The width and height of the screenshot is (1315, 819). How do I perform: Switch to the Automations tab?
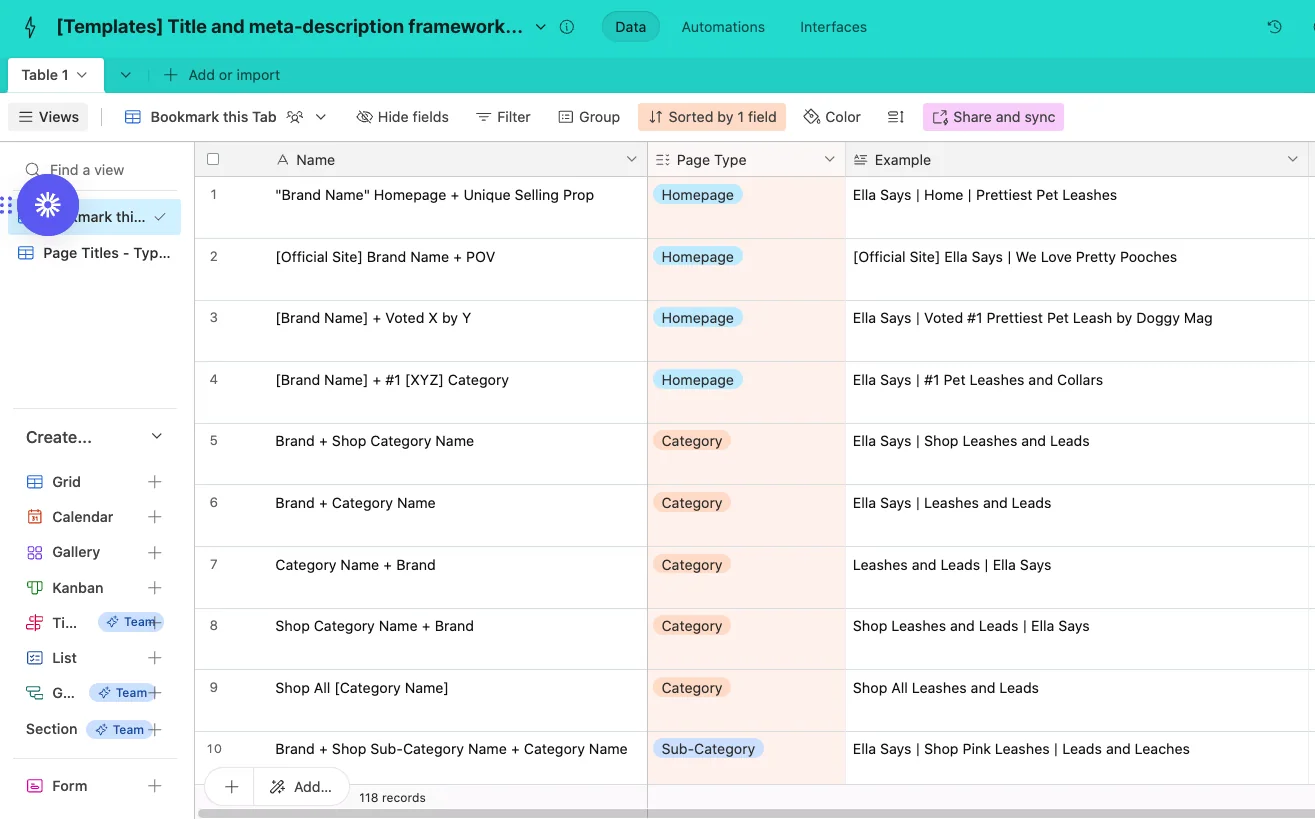point(723,27)
